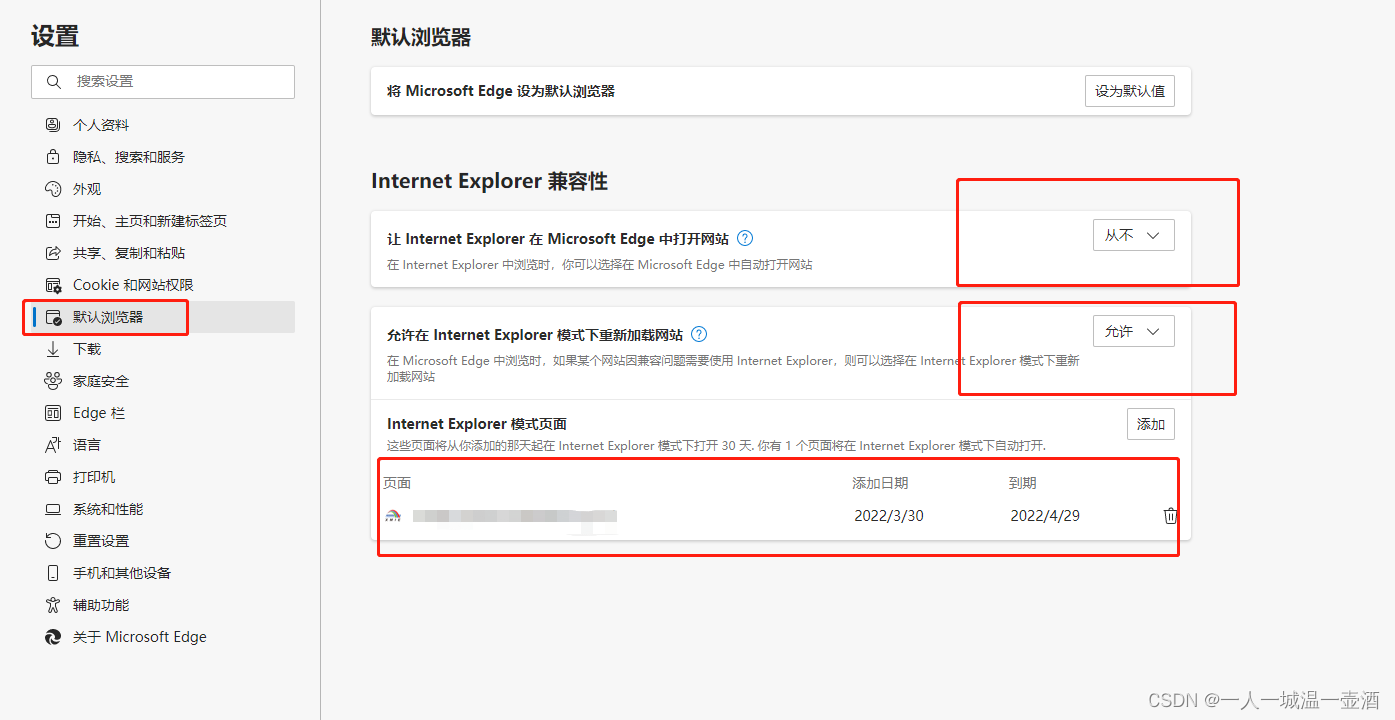The image size is (1395, 720).
Task: Click into the 搜索设置 search field
Action: pos(163,82)
